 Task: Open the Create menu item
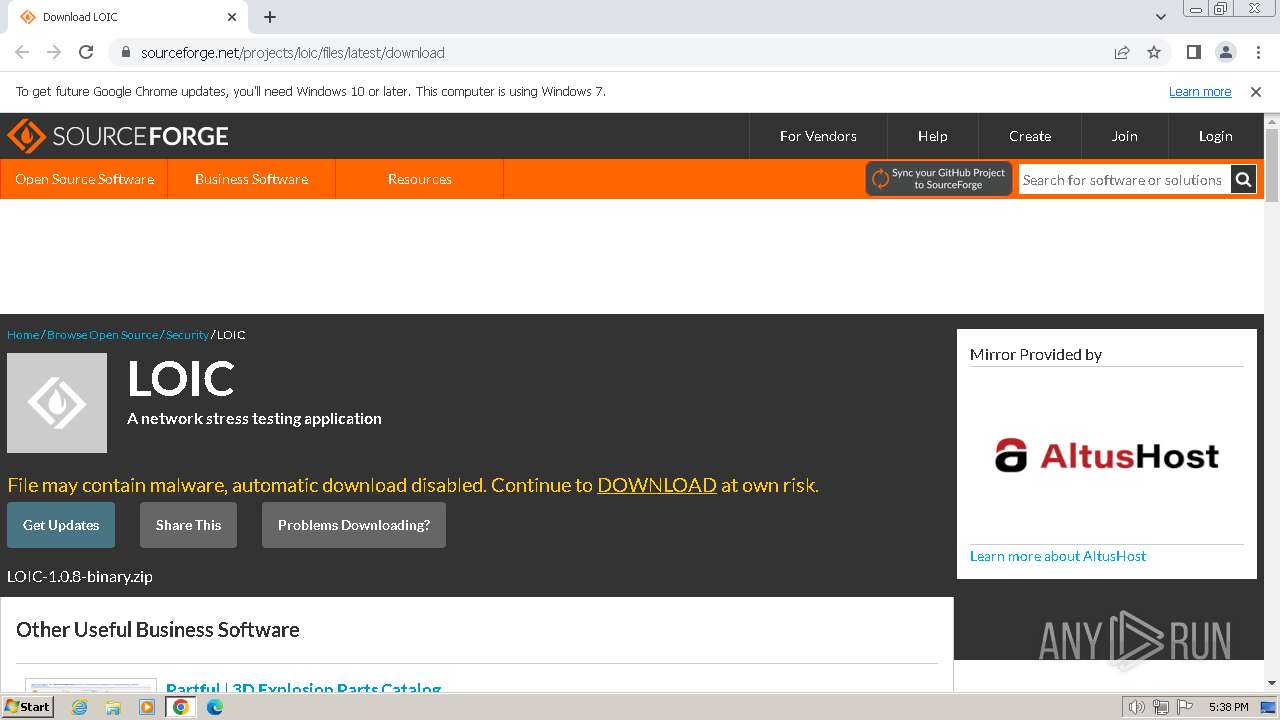1030,136
